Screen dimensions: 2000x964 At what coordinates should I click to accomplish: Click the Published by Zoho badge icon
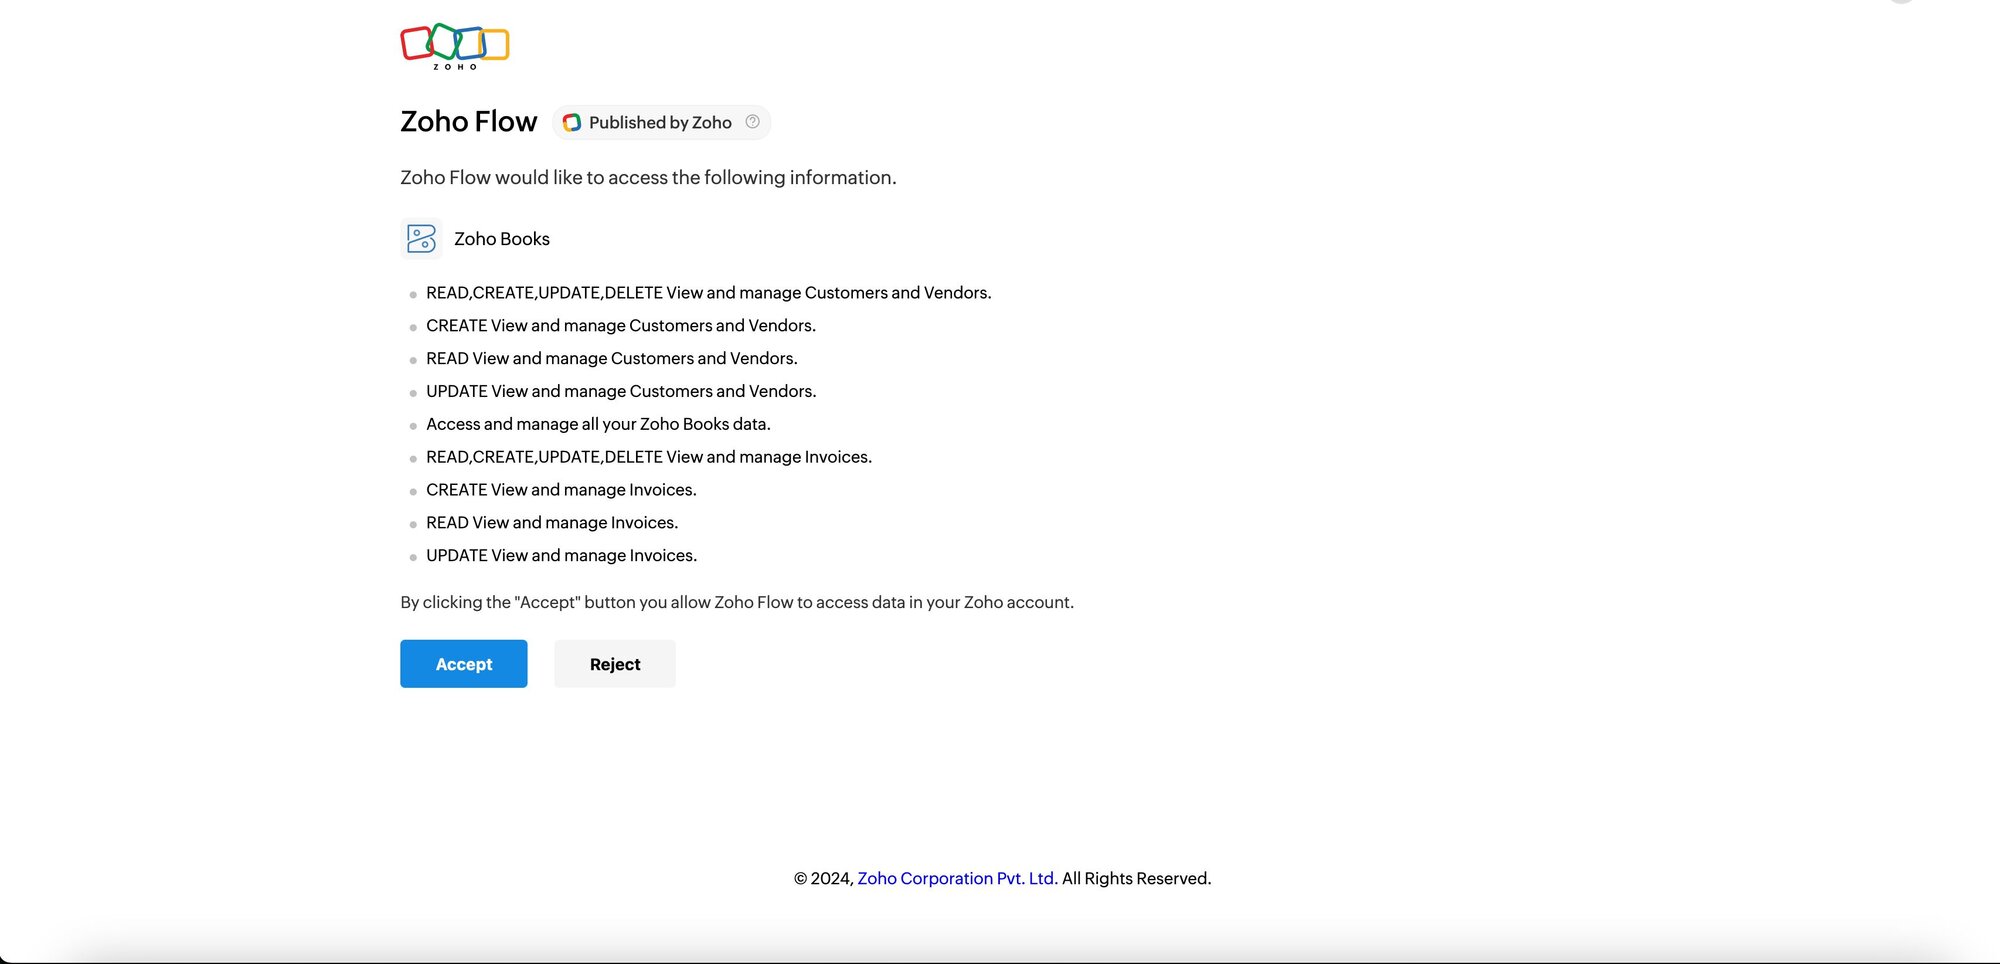tap(572, 122)
